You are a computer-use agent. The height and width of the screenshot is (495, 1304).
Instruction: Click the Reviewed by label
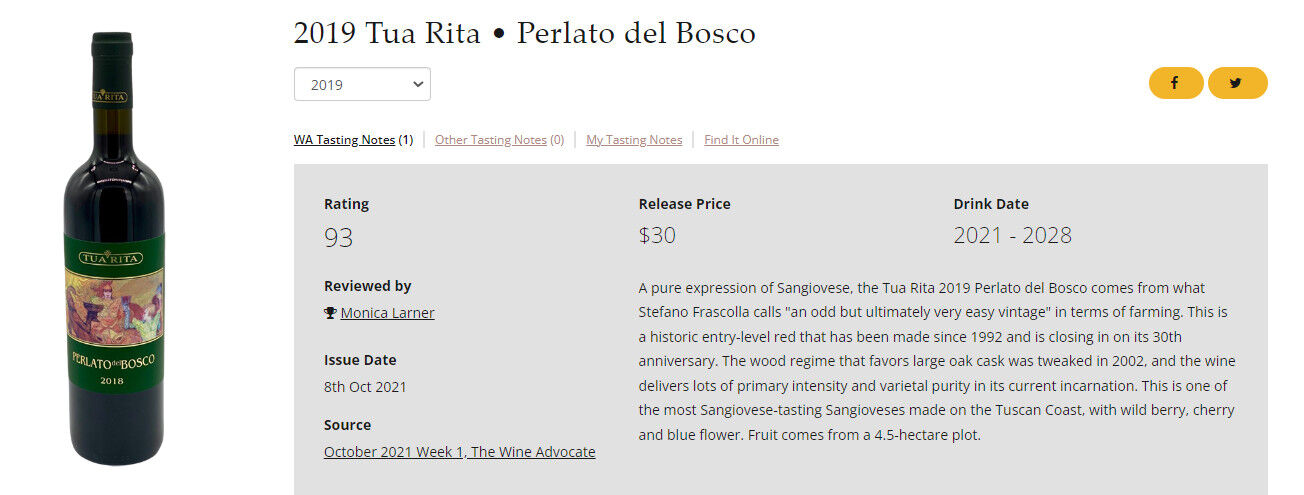point(367,286)
